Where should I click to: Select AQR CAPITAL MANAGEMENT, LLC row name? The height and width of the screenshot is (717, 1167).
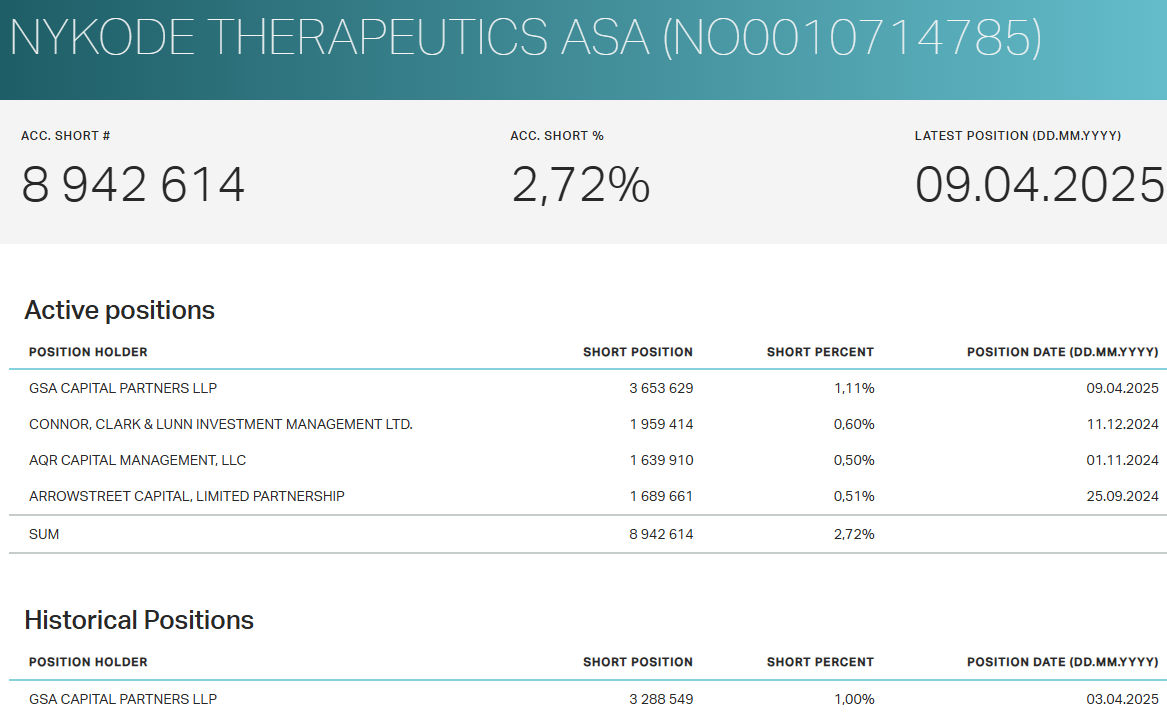pos(137,460)
